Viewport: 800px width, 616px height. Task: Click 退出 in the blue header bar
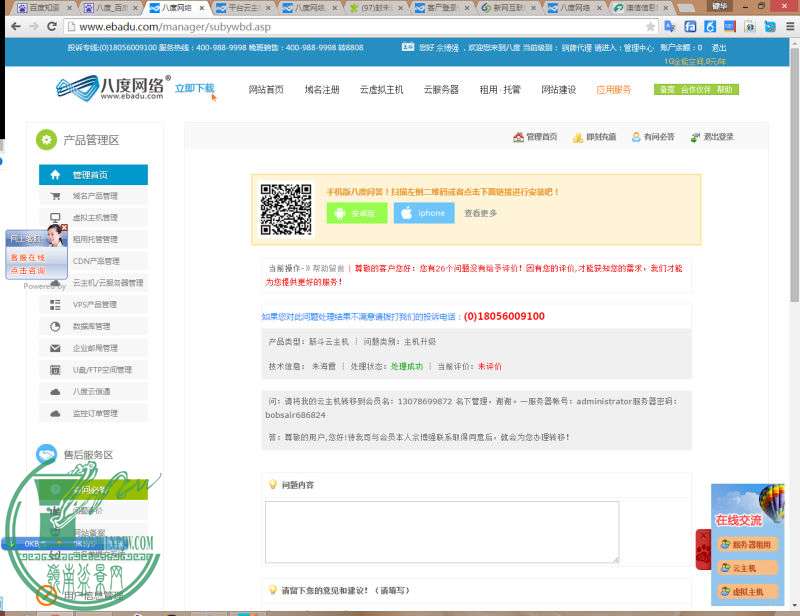pos(719,47)
